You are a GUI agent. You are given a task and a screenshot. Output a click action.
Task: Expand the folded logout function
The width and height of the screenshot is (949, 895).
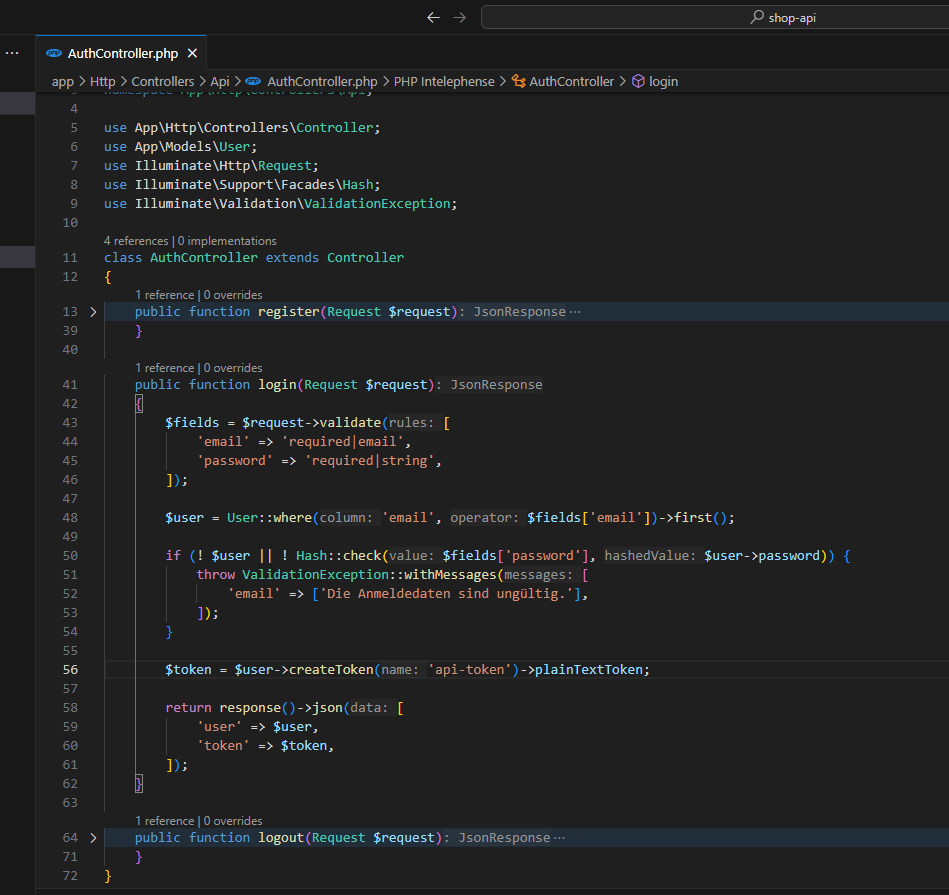(x=93, y=838)
